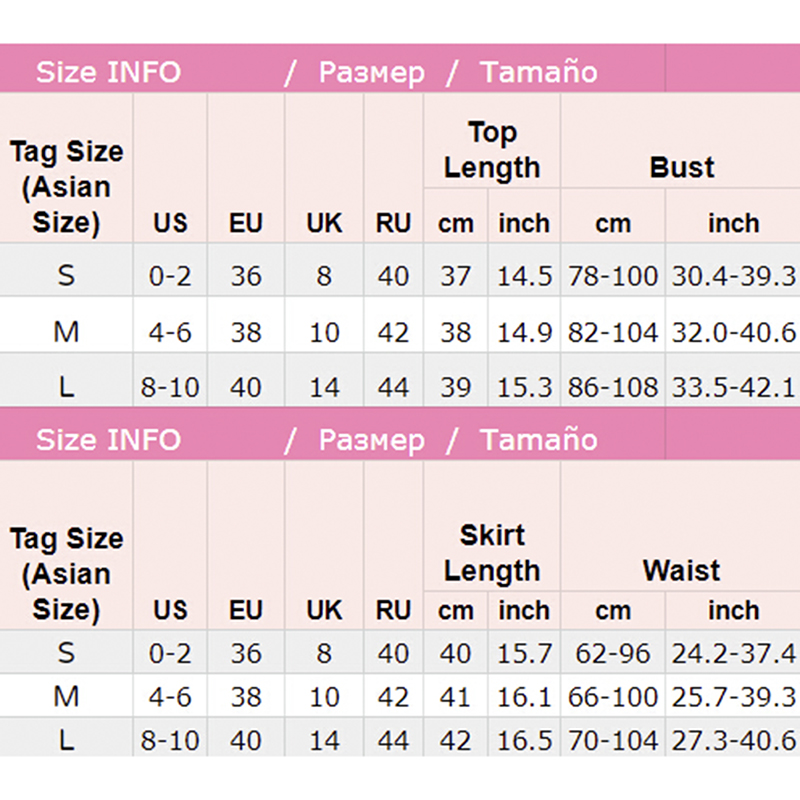Click the Bust column header

click(x=681, y=167)
